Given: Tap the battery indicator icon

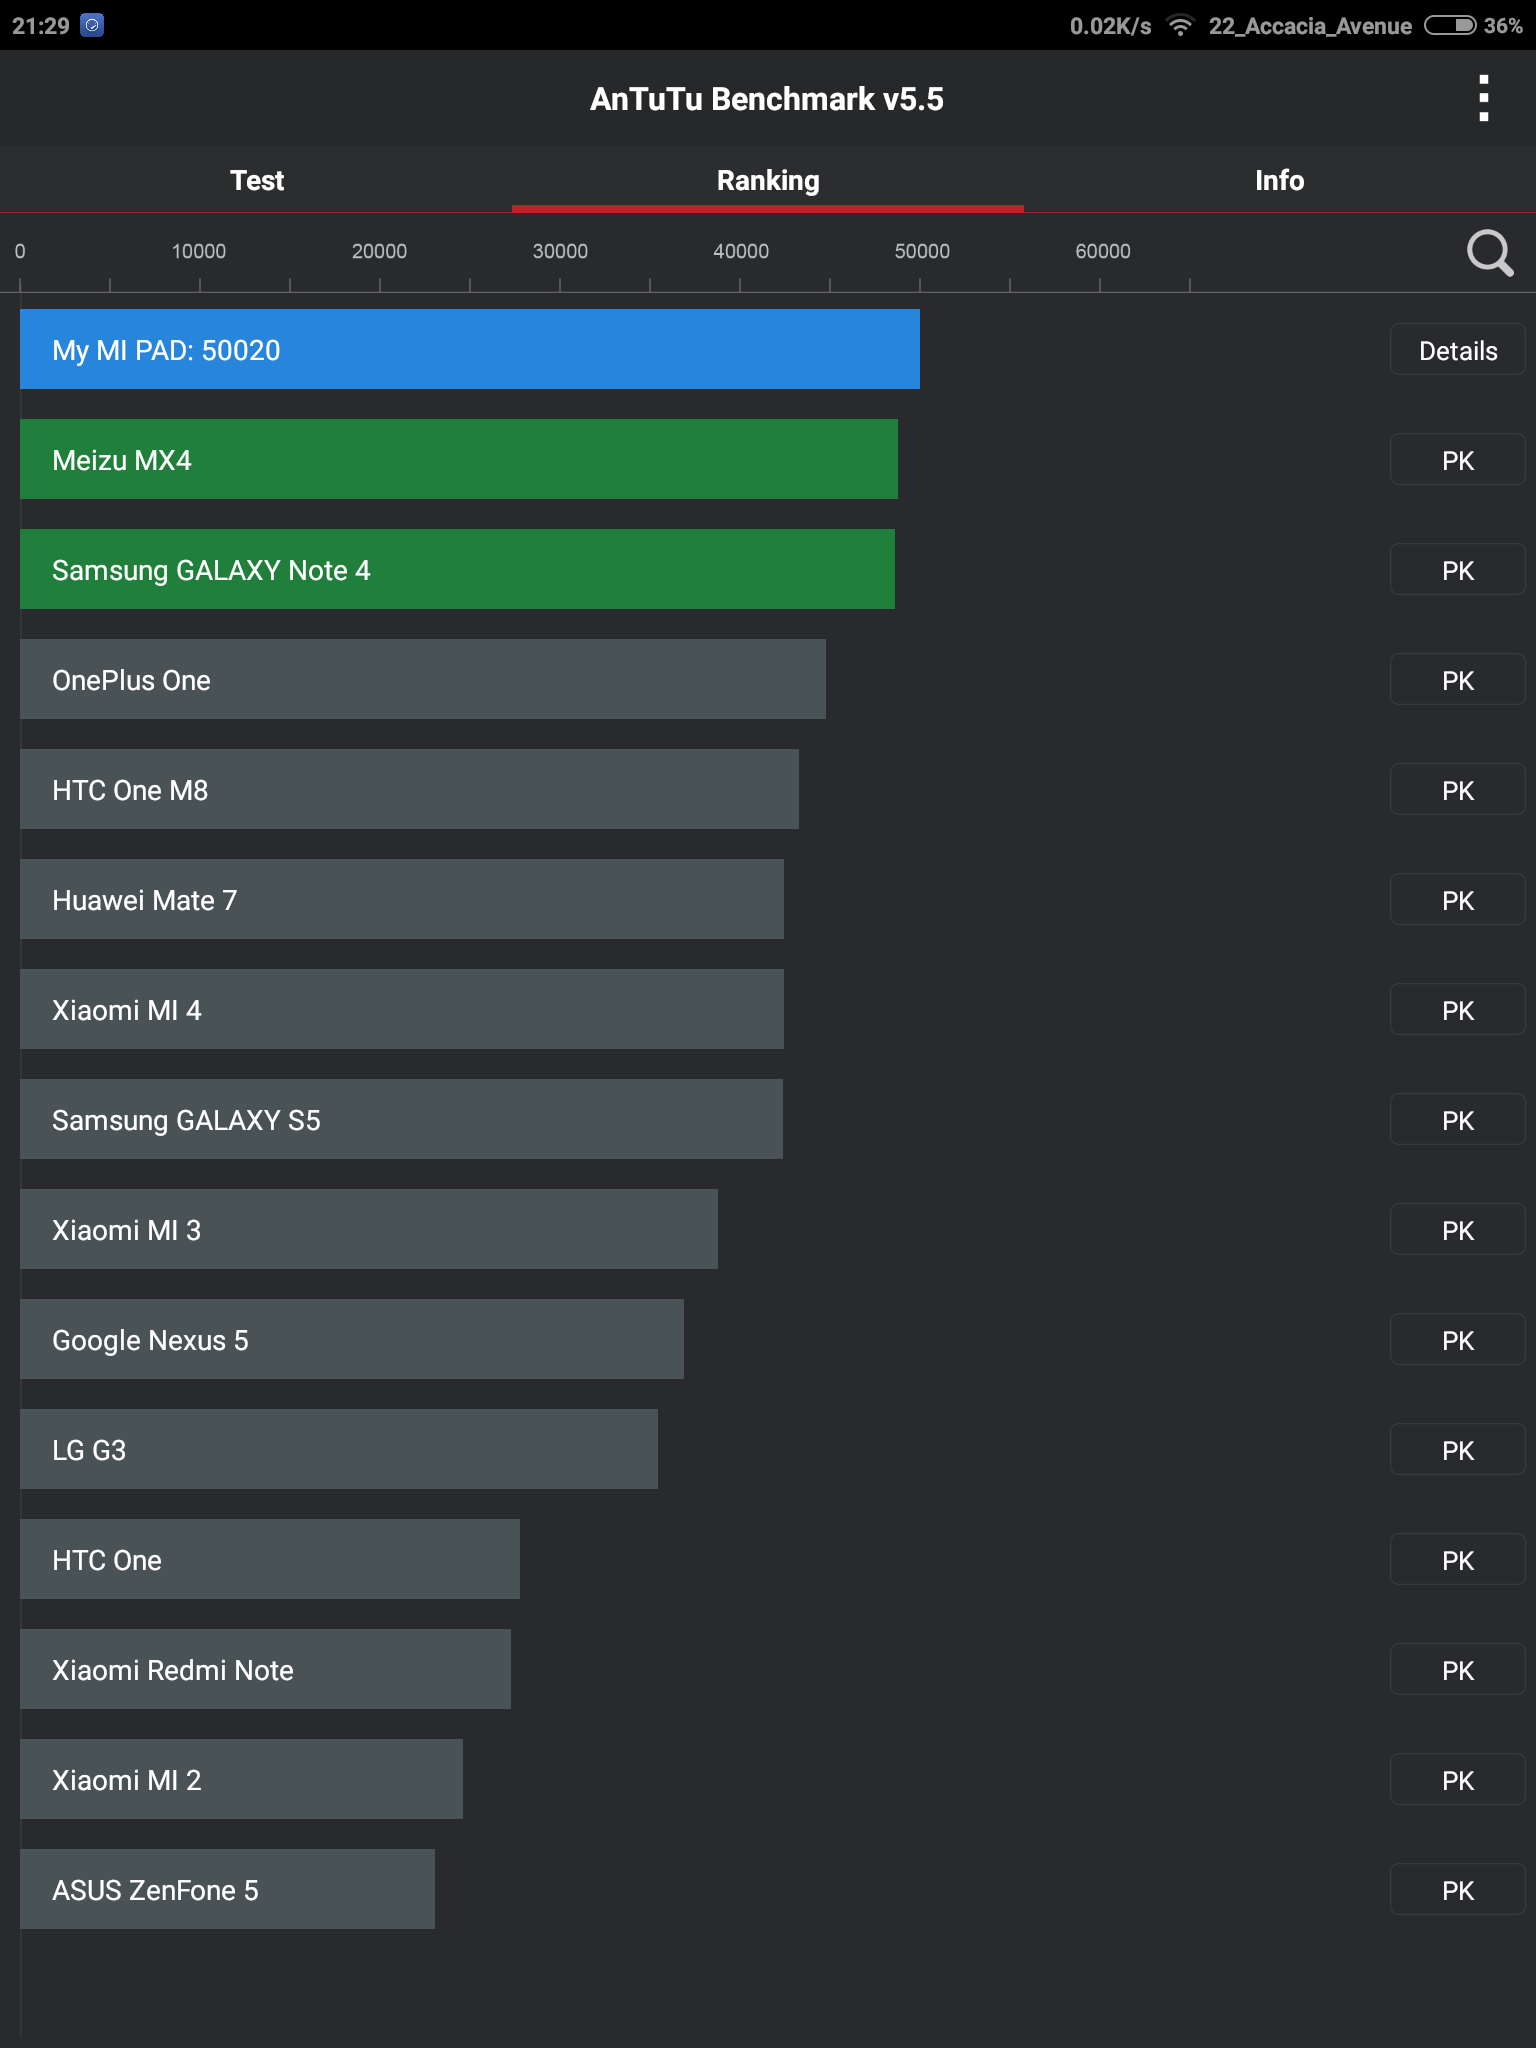Looking at the screenshot, I should click(x=1449, y=26).
